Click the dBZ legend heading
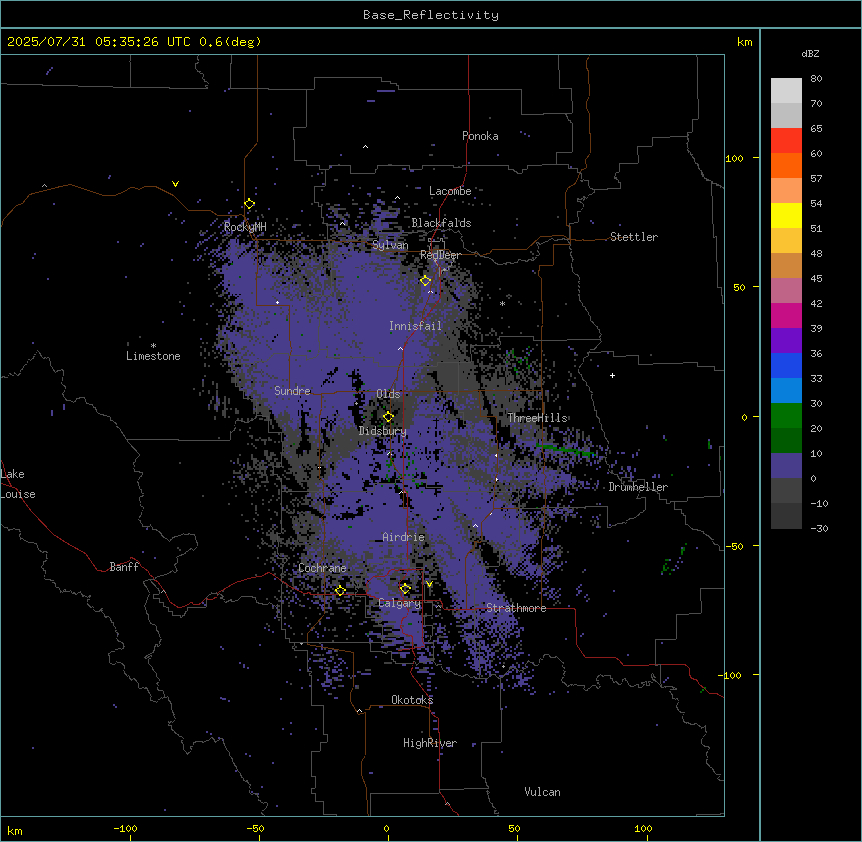 810,53
